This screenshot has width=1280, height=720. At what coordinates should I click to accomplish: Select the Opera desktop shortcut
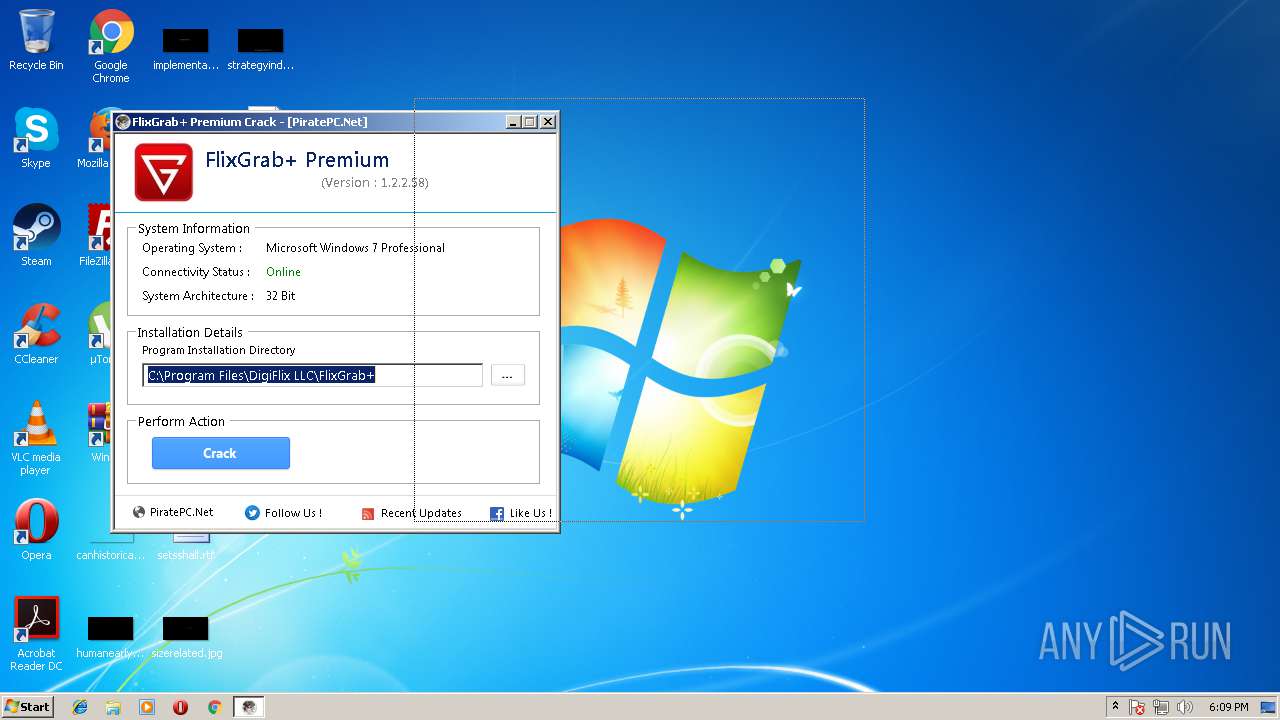point(36,530)
